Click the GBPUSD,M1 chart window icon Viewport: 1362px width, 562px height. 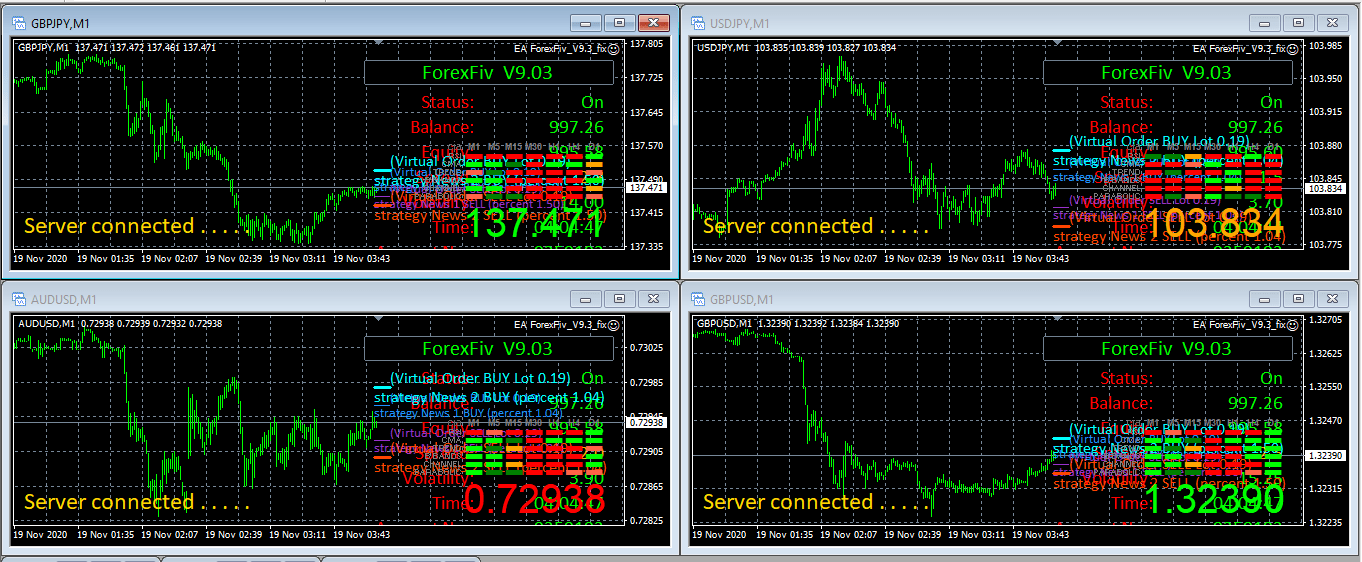pyautogui.click(x=699, y=299)
